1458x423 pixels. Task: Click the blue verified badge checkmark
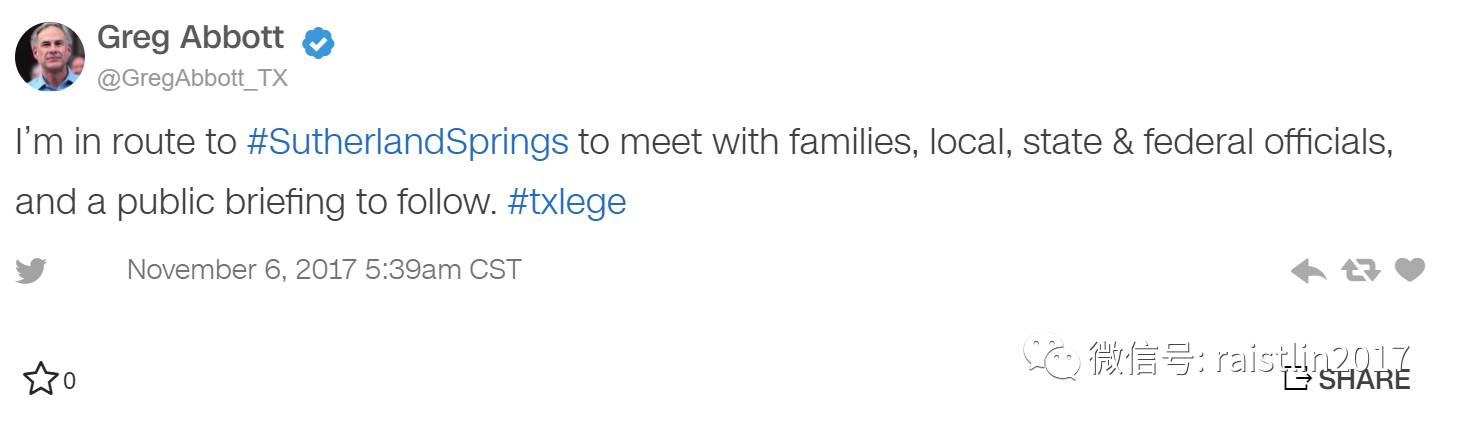tap(318, 43)
